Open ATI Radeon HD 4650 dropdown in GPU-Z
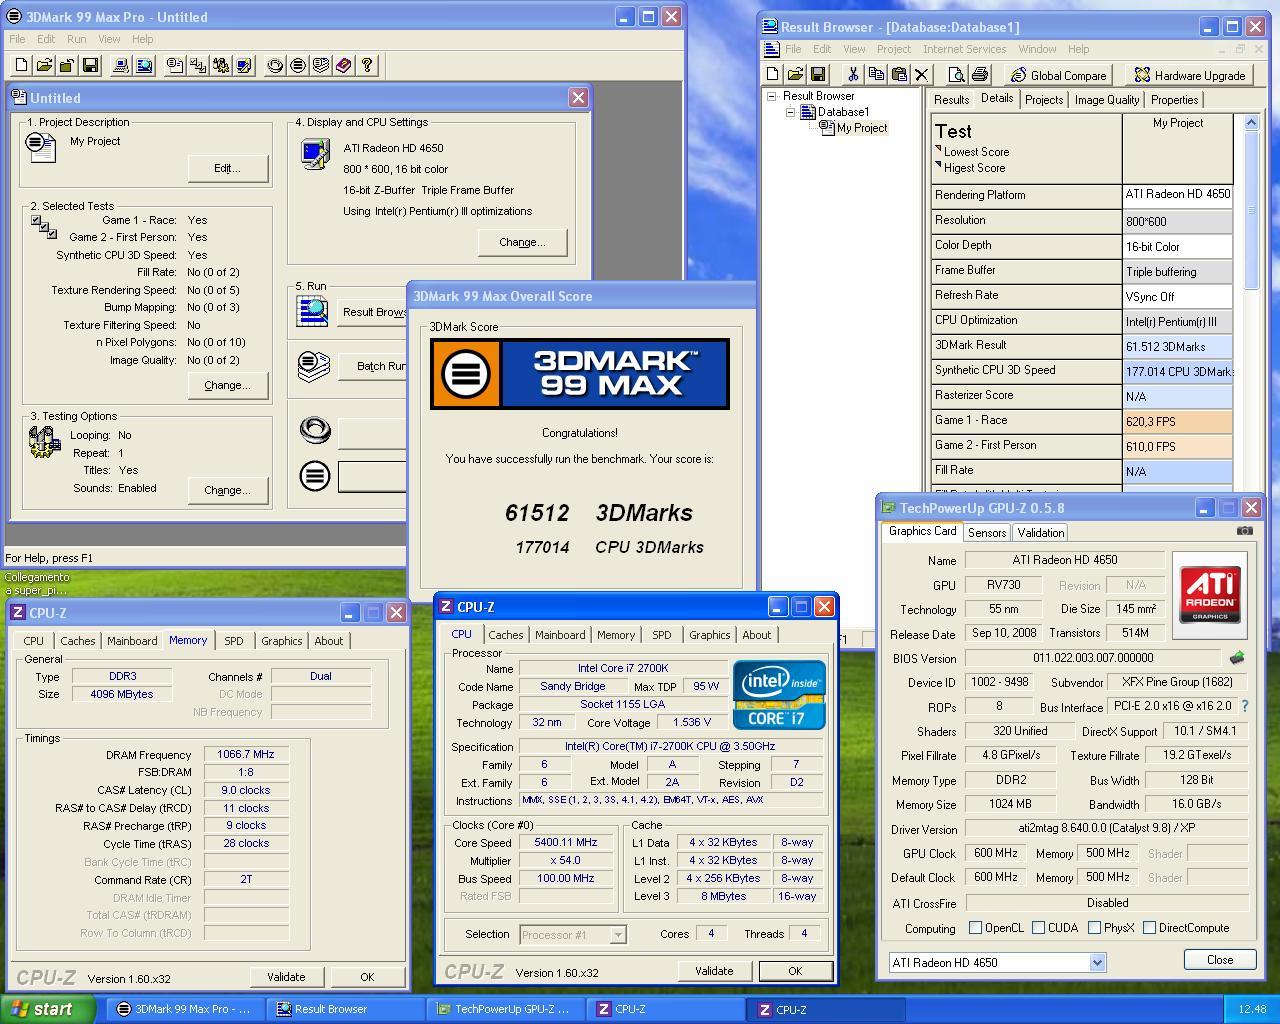This screenshot has height=1024, width=1280. [x=1097, y=962]
